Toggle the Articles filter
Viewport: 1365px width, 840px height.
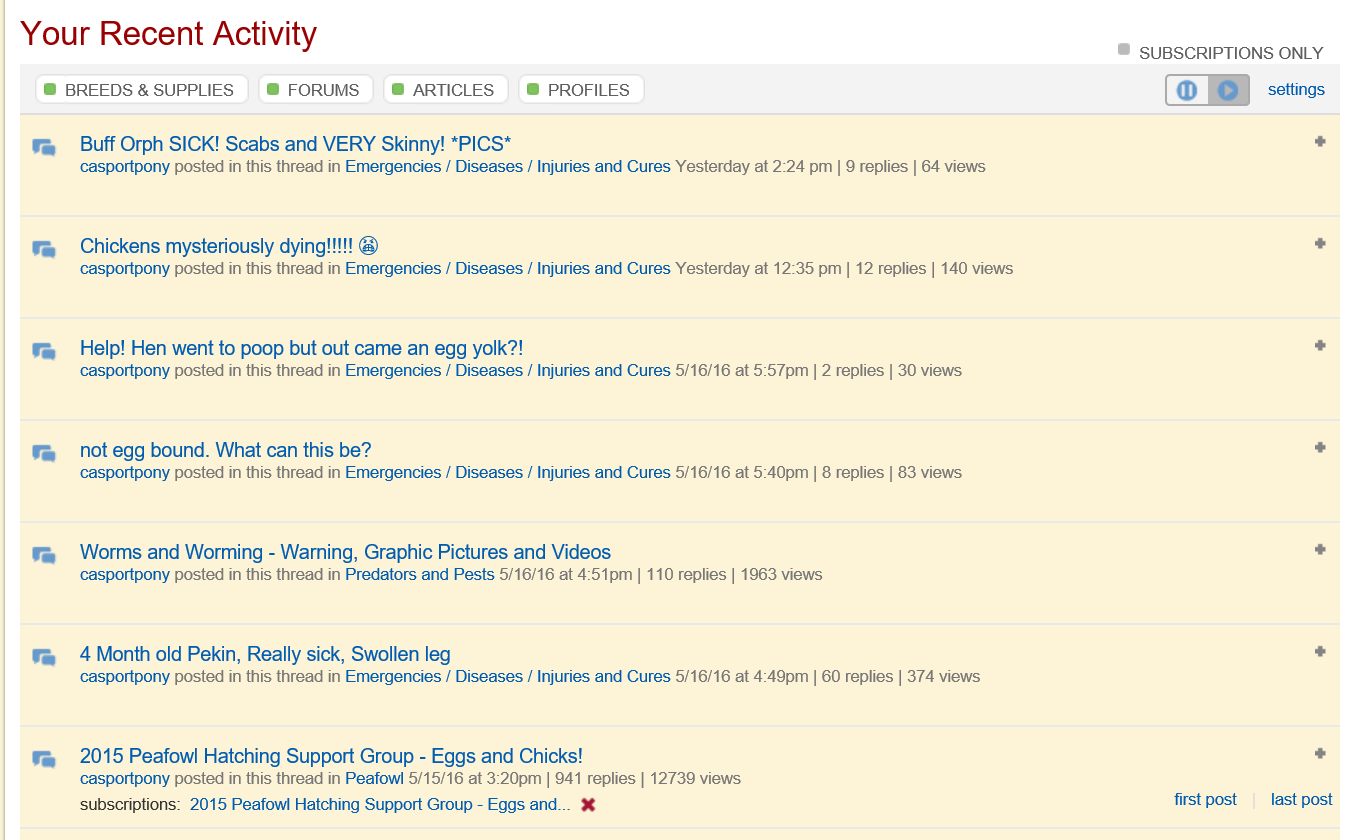(x=445, y=90)
